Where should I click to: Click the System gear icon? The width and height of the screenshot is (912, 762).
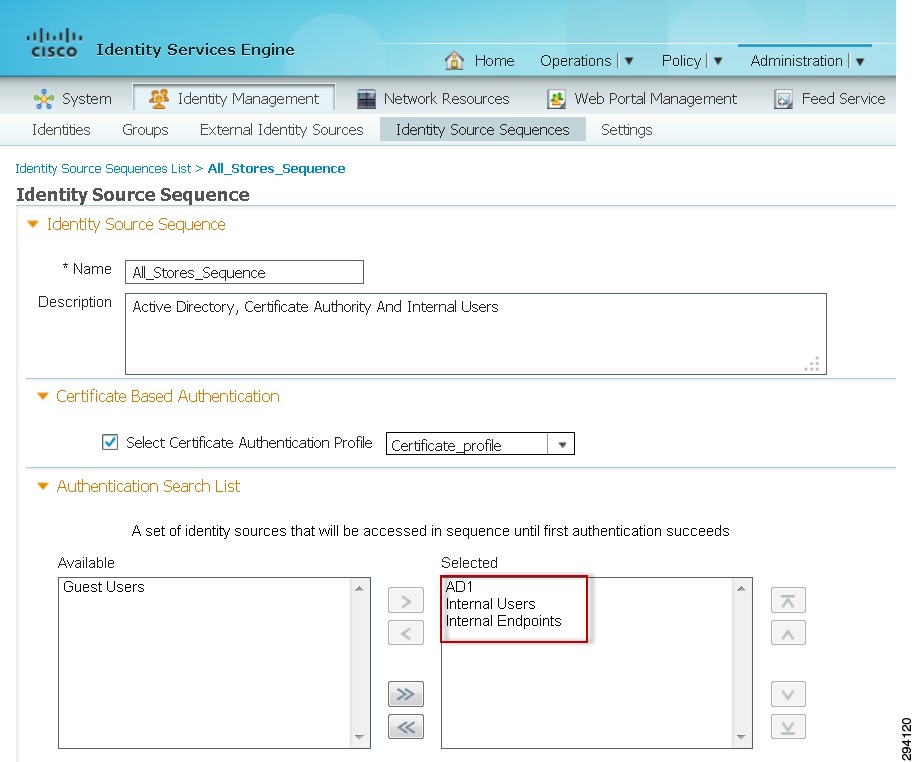[44, 99]
